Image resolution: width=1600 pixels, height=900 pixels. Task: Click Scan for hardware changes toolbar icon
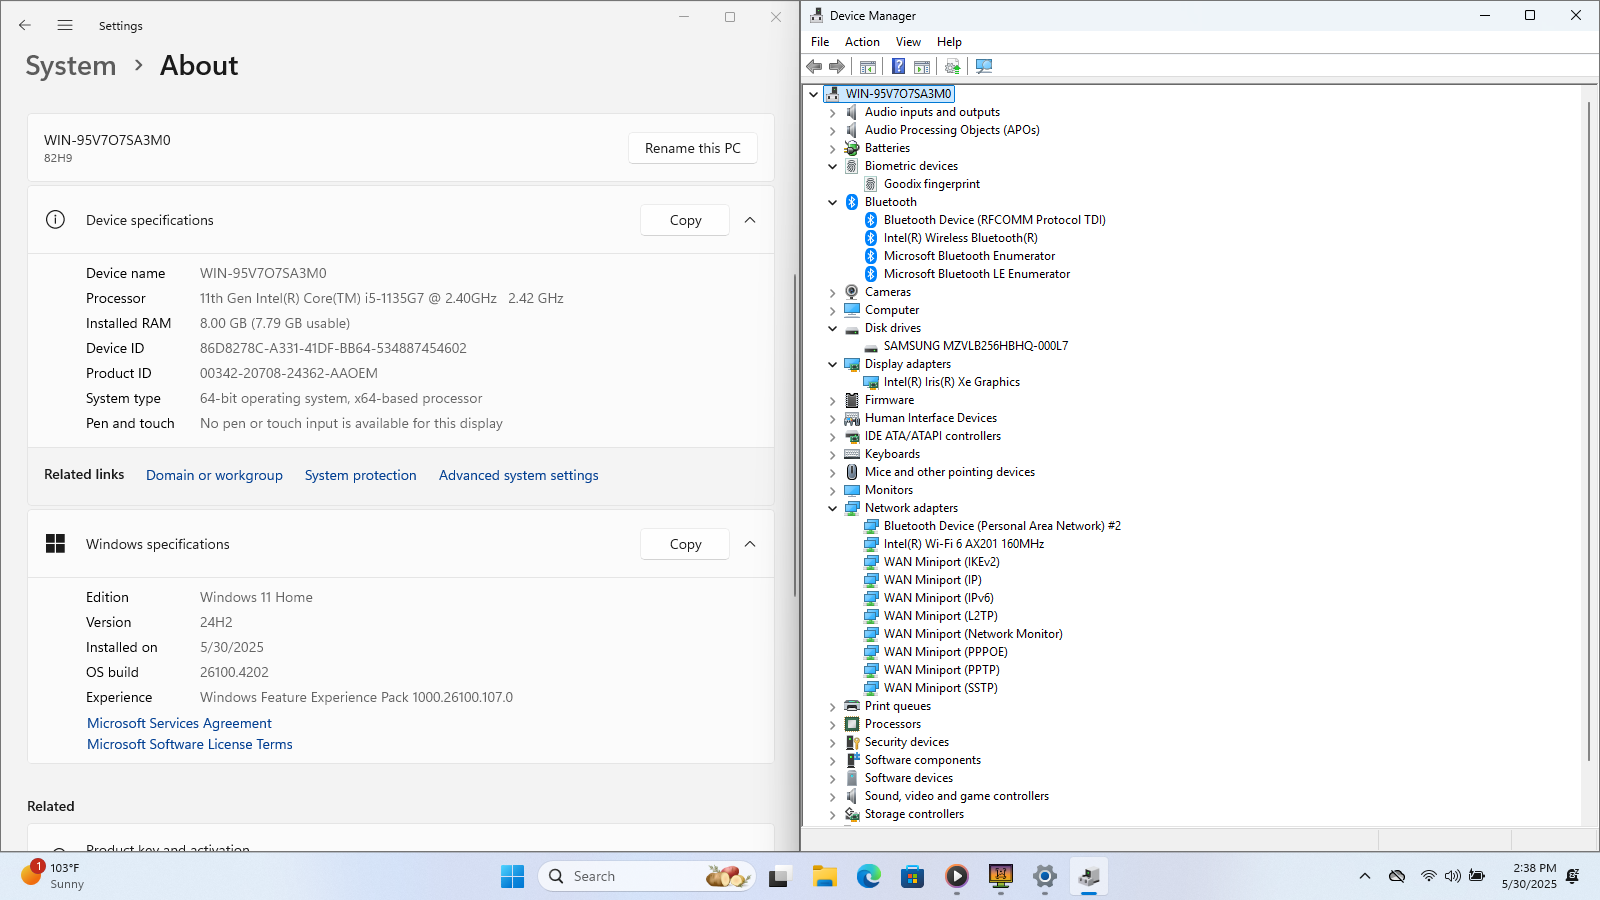point(984,66)
